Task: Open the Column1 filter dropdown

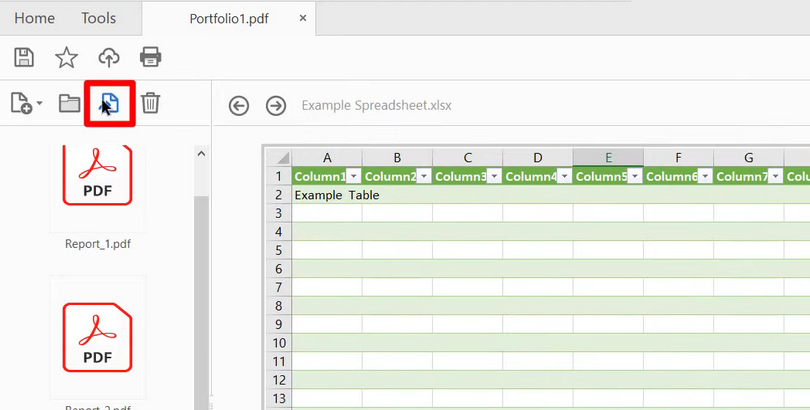Action: [353, 177]
